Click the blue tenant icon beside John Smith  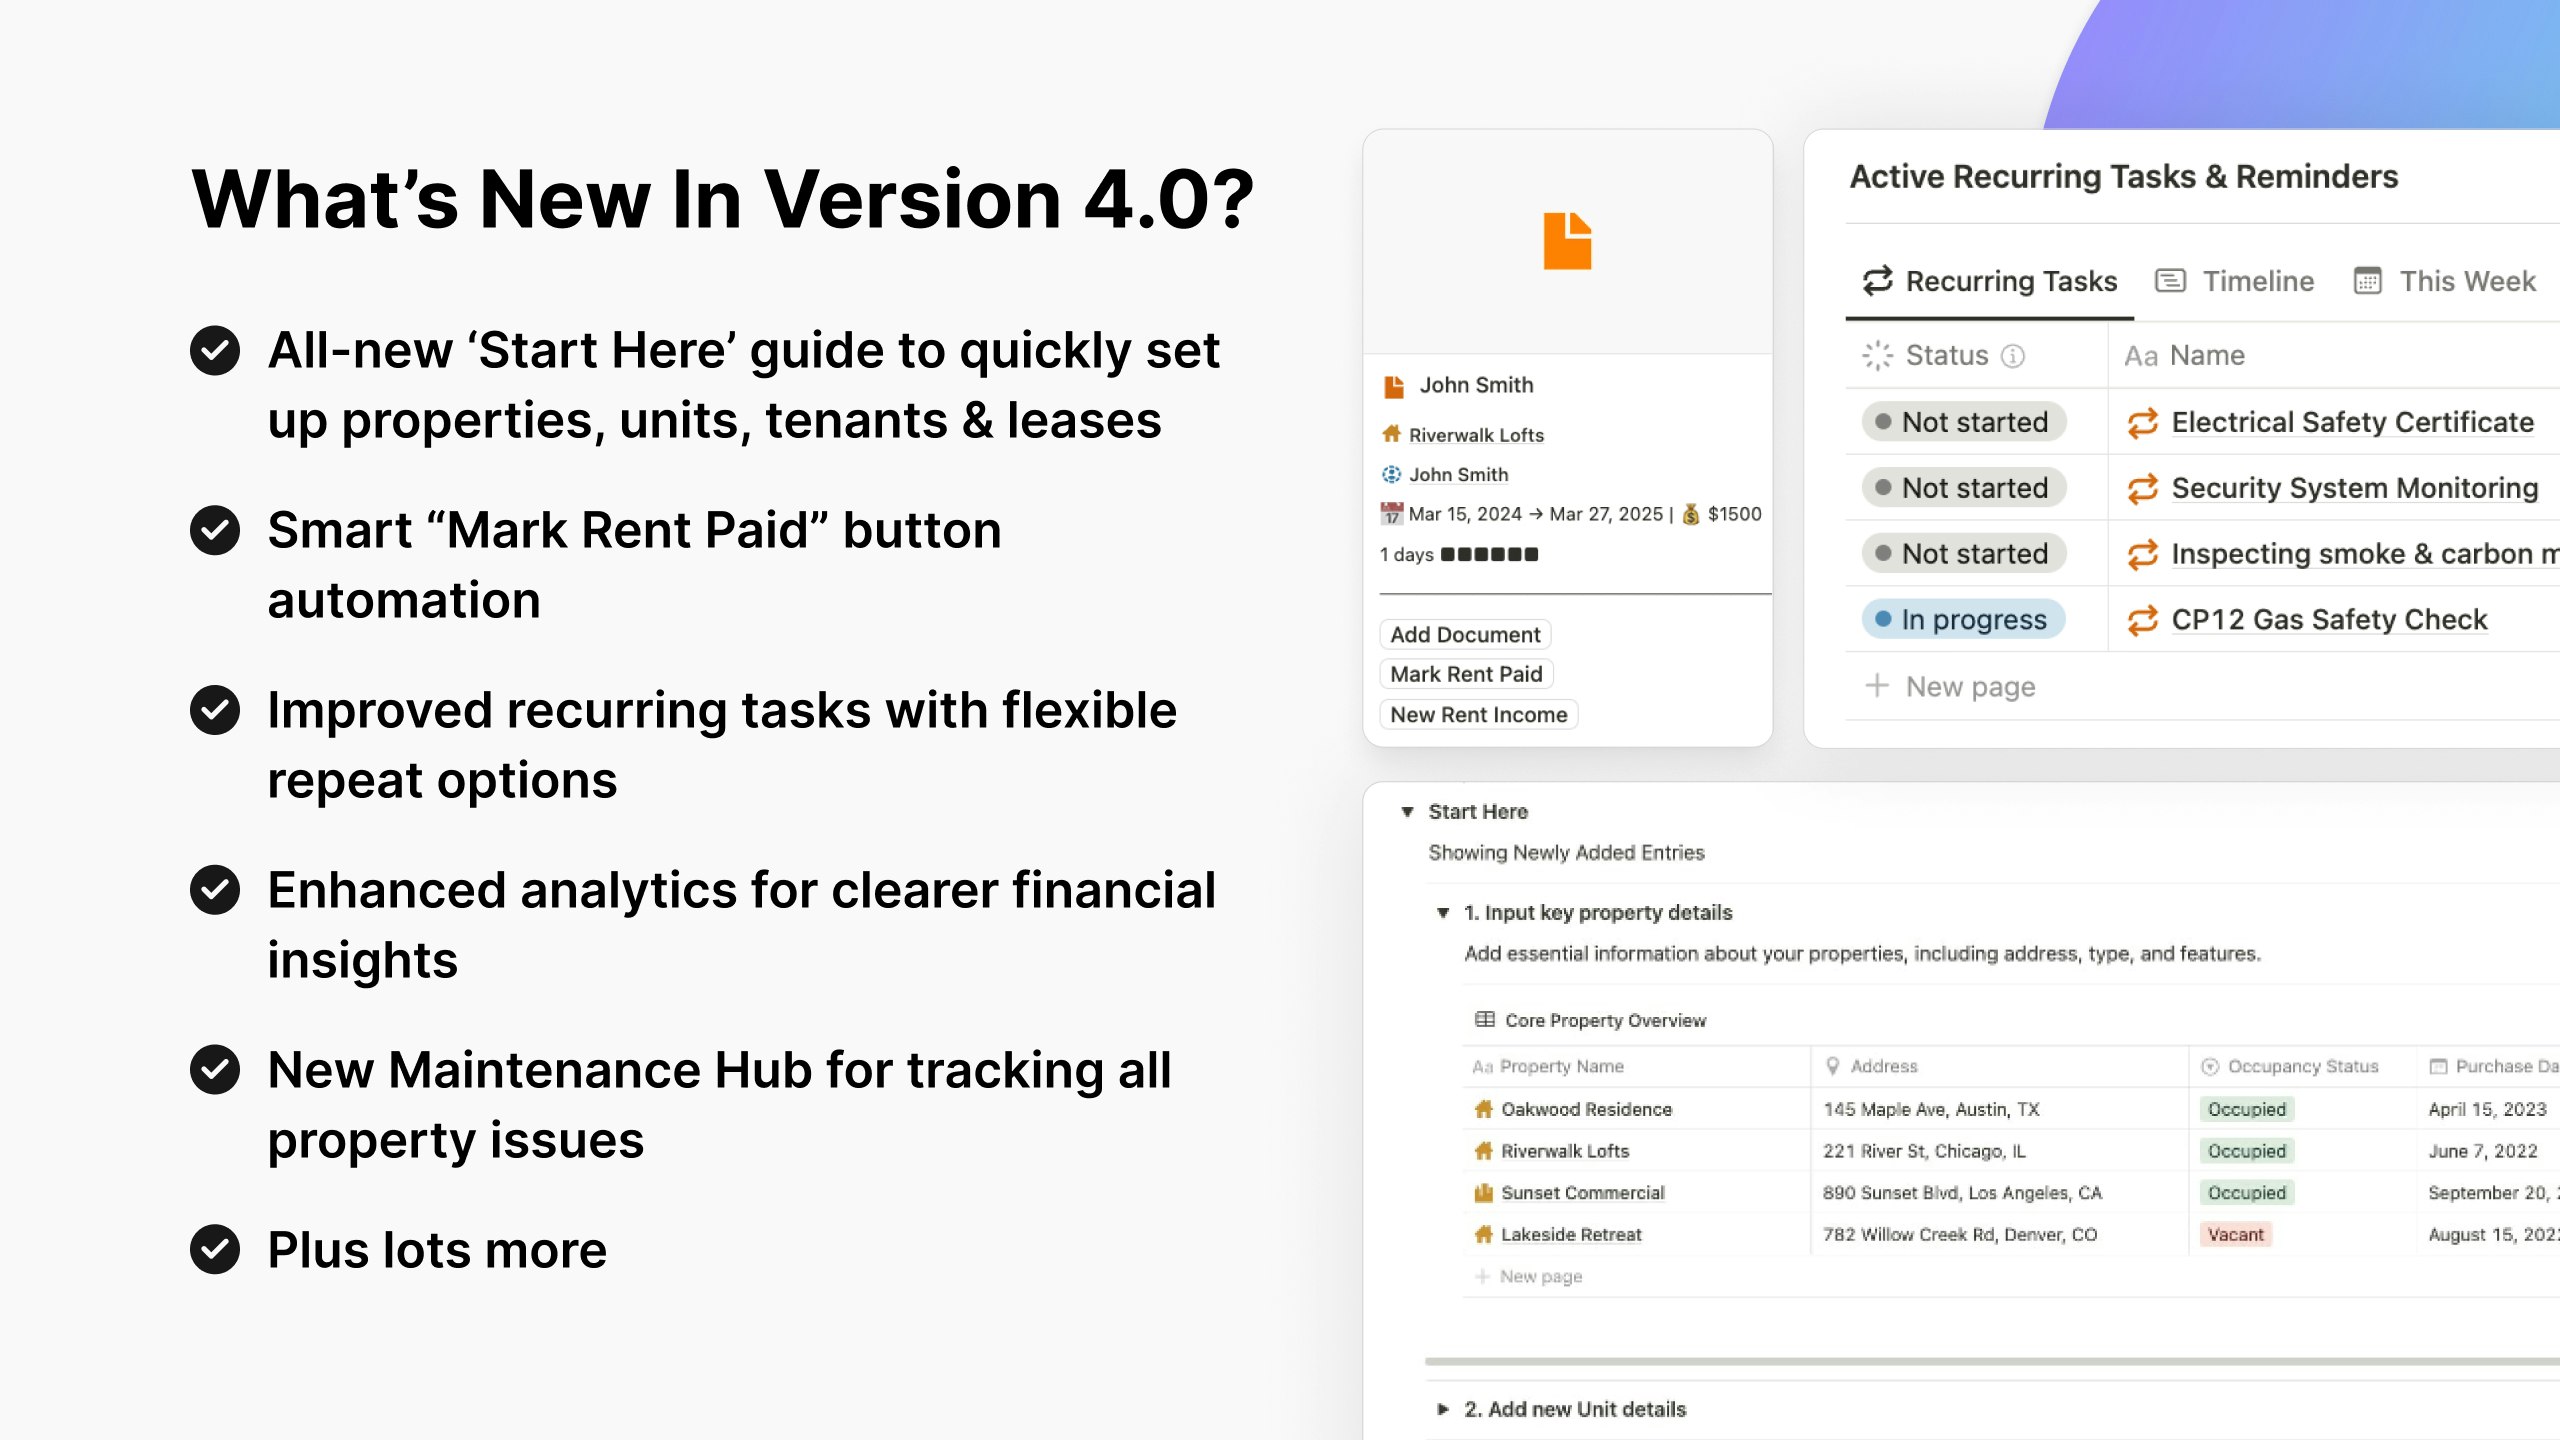1391,474
